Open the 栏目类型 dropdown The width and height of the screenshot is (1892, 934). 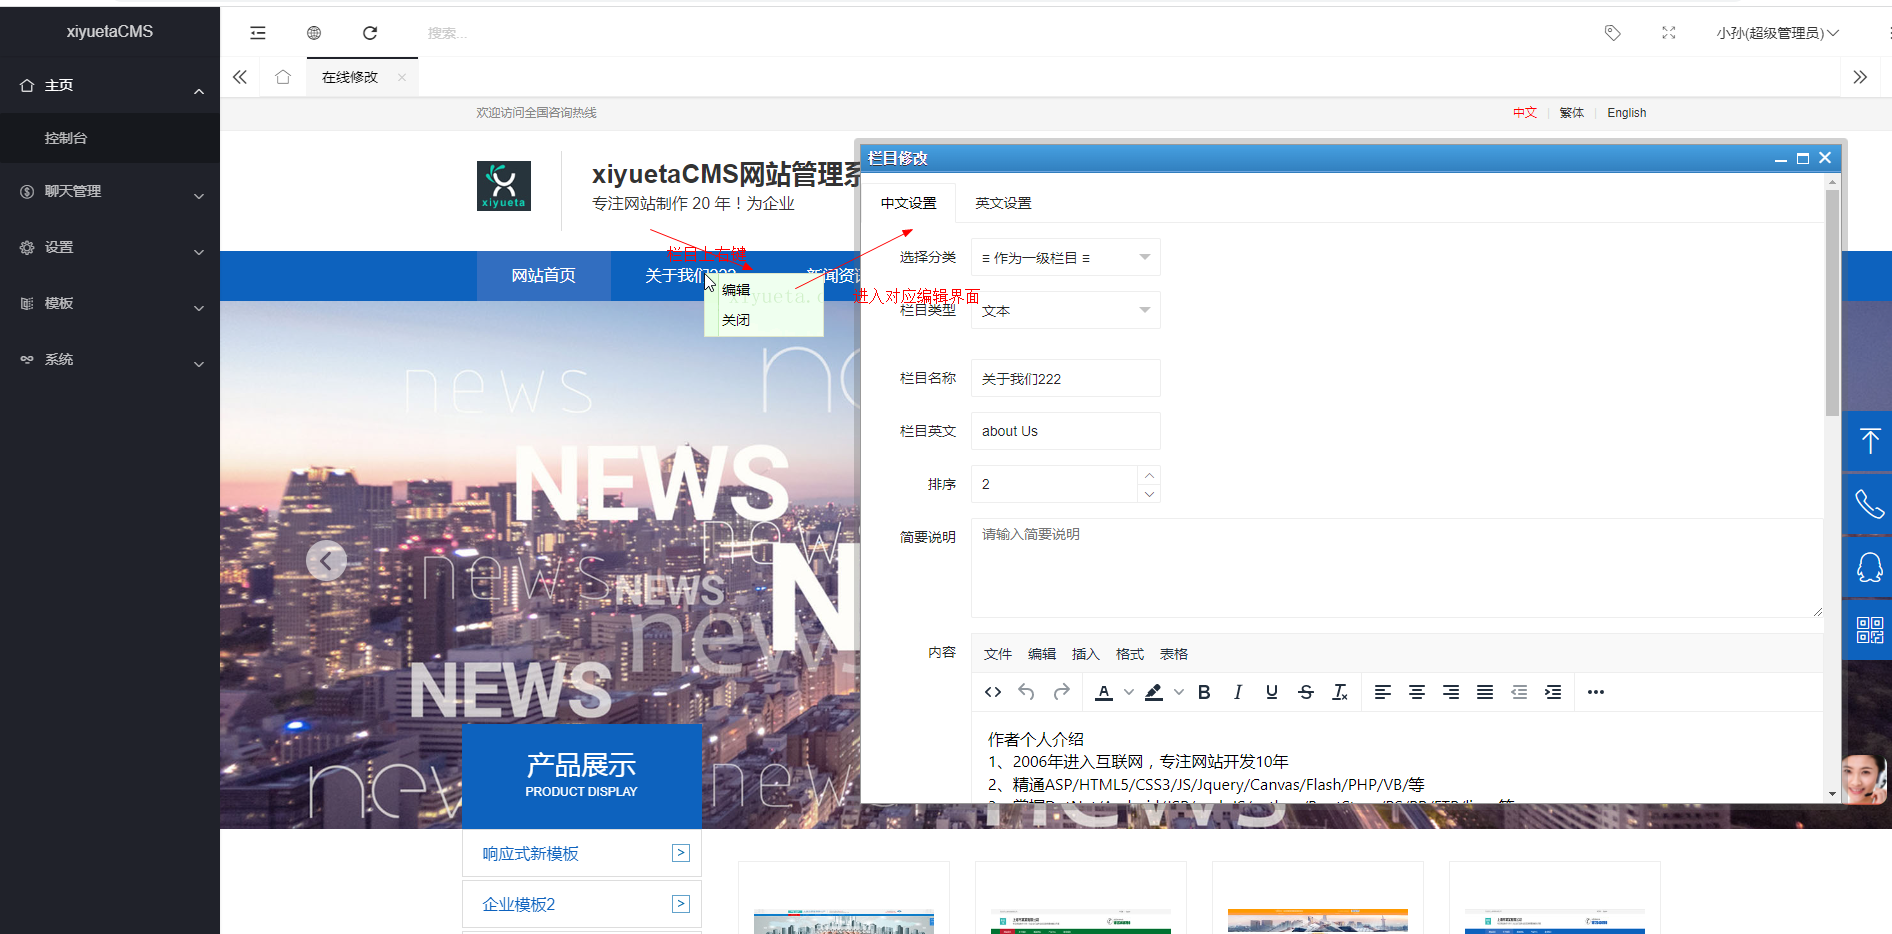coord(1066,311)
